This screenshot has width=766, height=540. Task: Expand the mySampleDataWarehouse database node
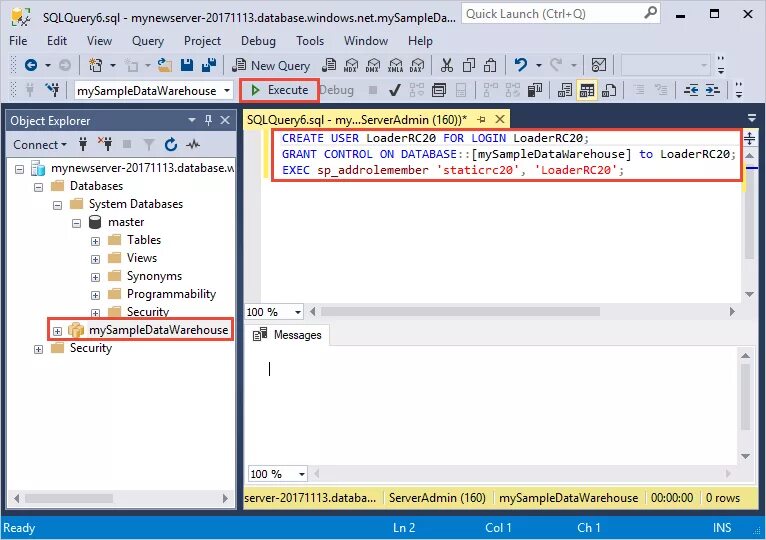[58, 331]
